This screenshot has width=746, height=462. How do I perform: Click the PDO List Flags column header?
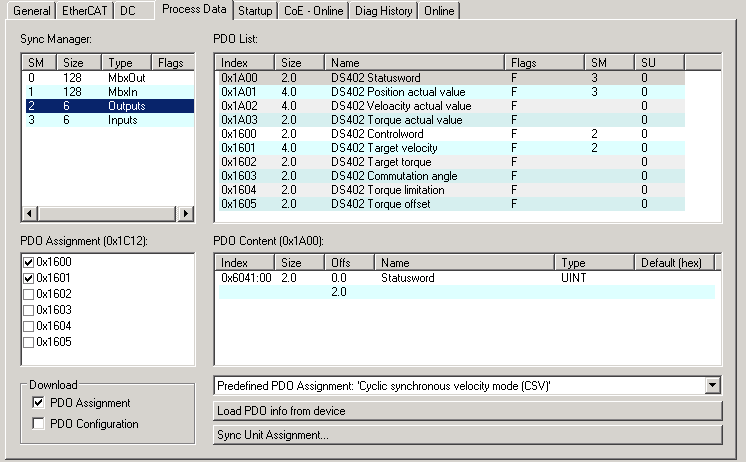545,62
